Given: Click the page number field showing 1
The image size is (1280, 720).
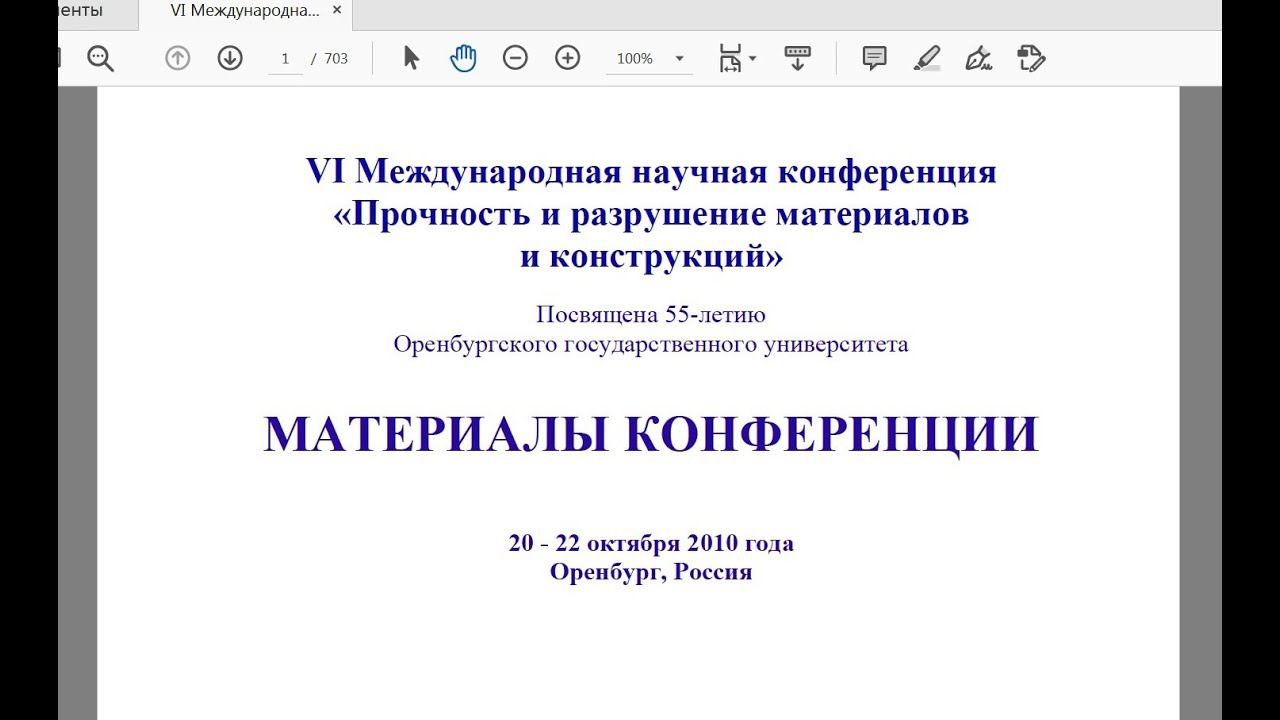Looking at the screenshot, I should click(285, 59).
